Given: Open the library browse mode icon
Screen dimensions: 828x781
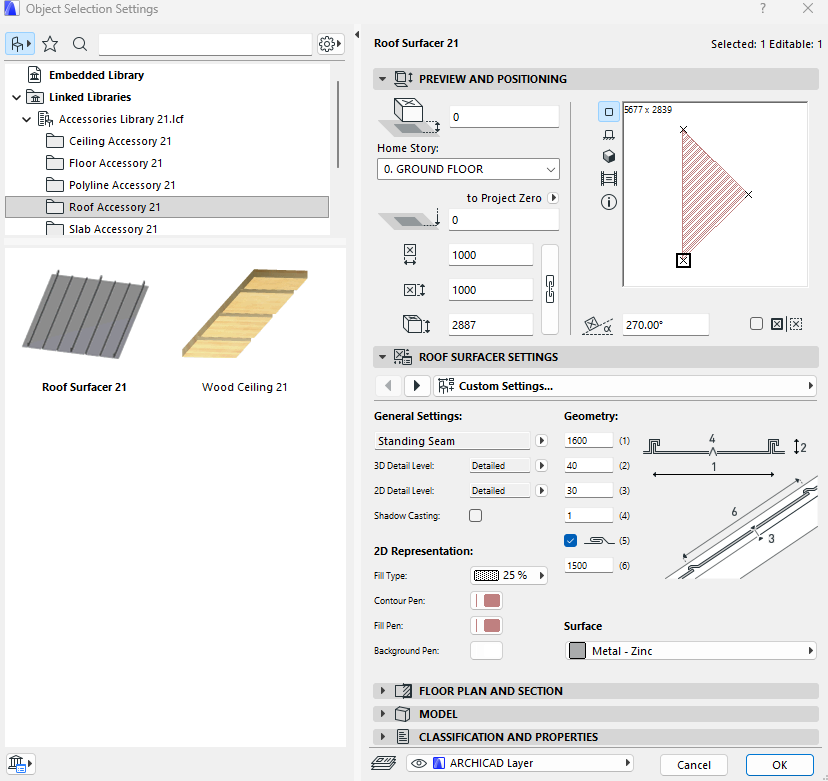Looking at the screenshot, I should (20, 44).
